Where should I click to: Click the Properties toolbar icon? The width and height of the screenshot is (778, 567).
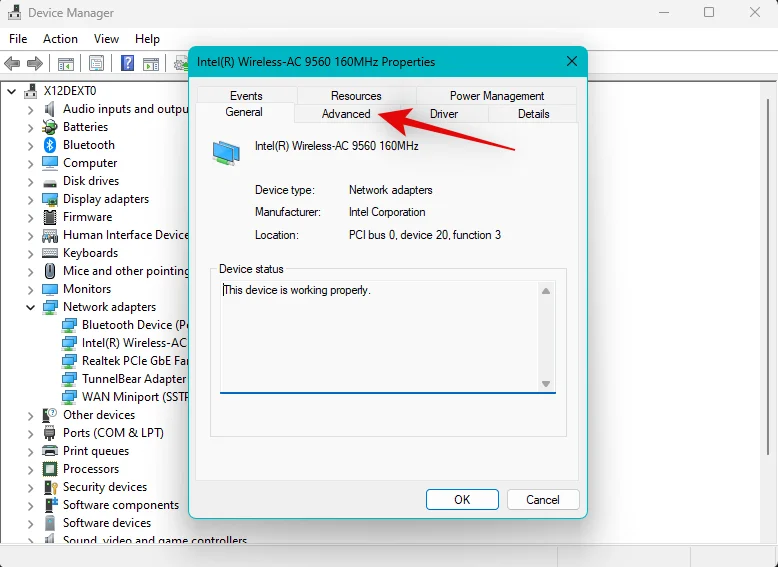click(97, 64)
